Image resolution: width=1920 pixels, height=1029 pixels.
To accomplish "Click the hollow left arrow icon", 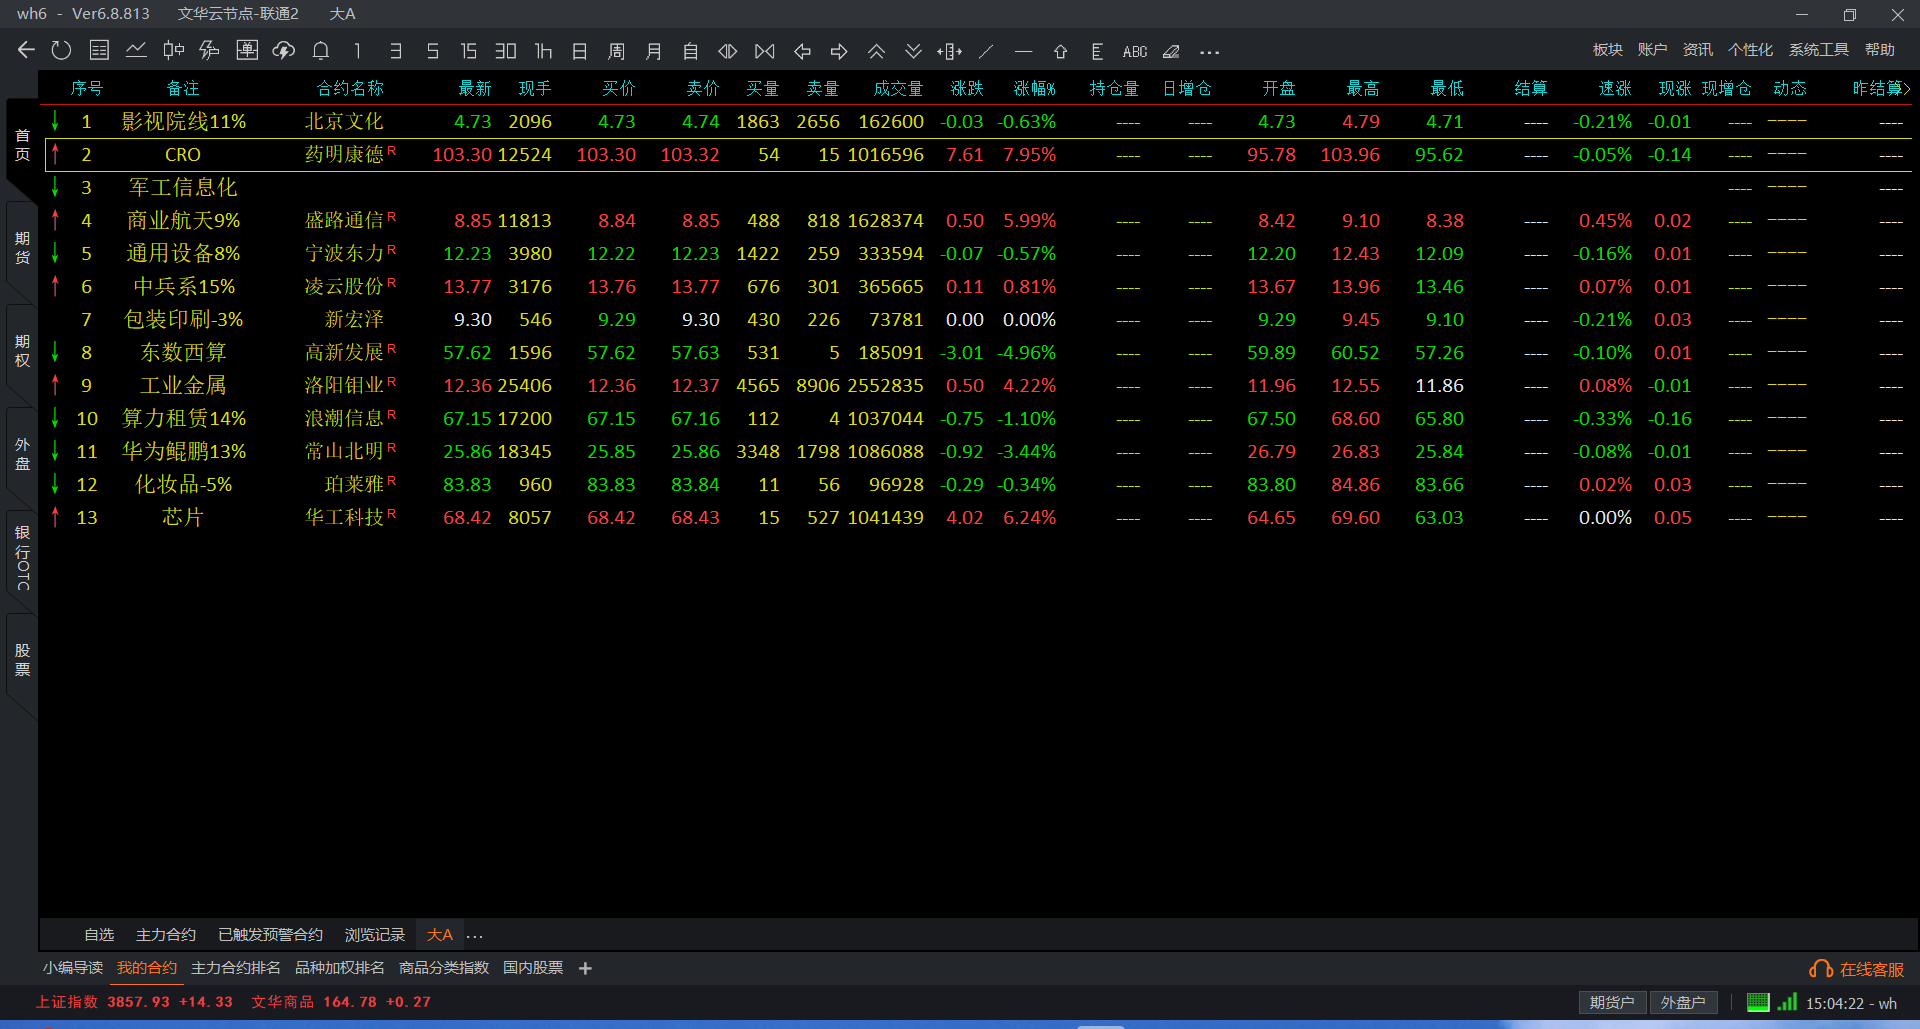I will [802, 51].
